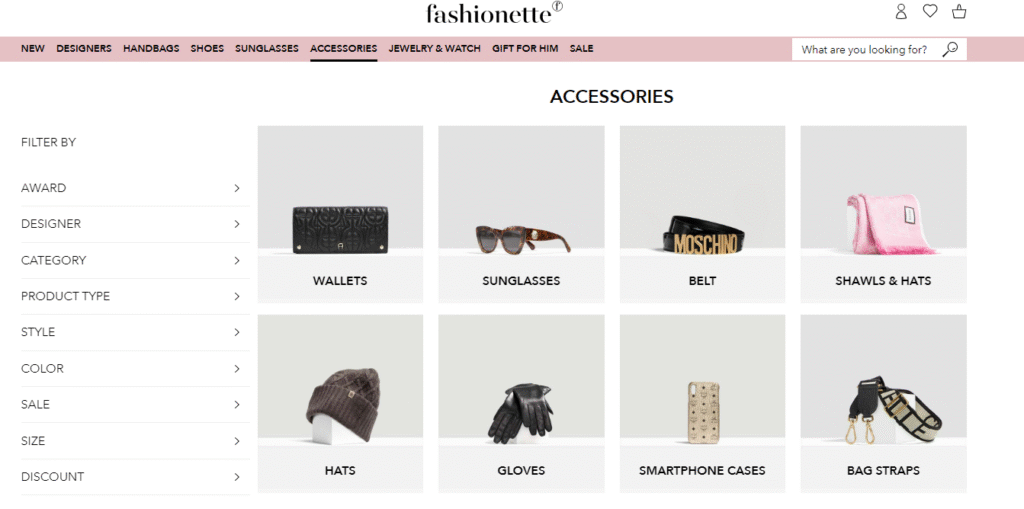Open the JEWELRY & WATCH menu
The height and width of the screenshot is (509, 1024).
coord(434,48)
